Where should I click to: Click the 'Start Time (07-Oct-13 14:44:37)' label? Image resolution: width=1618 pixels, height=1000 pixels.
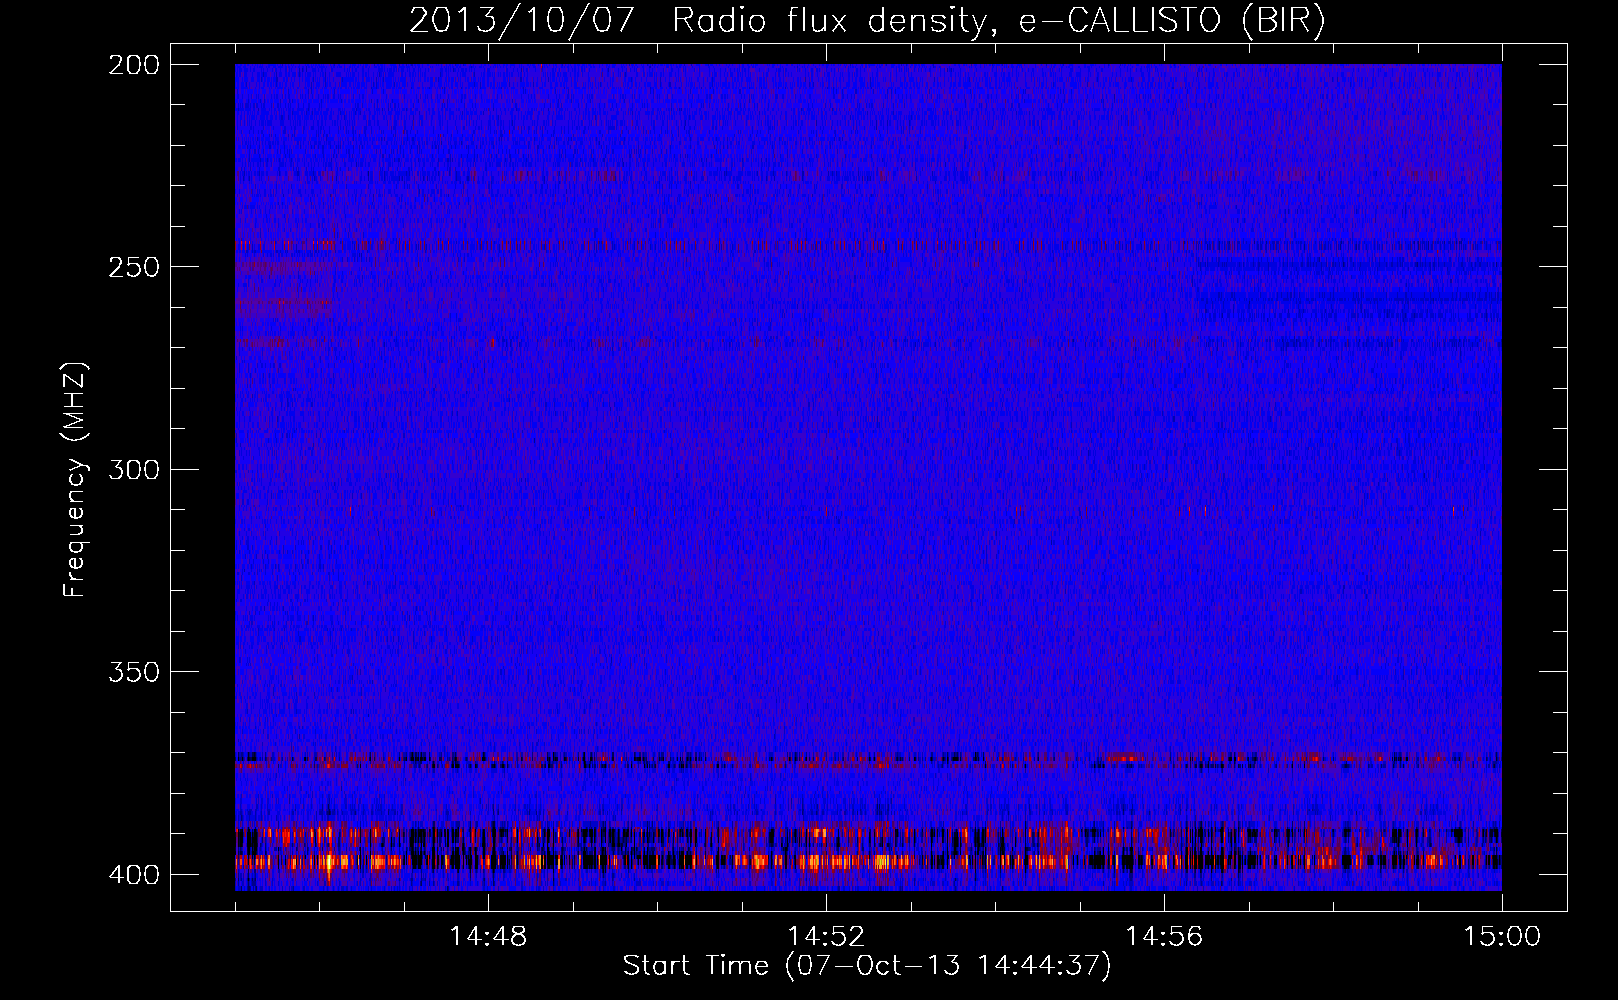867,966
